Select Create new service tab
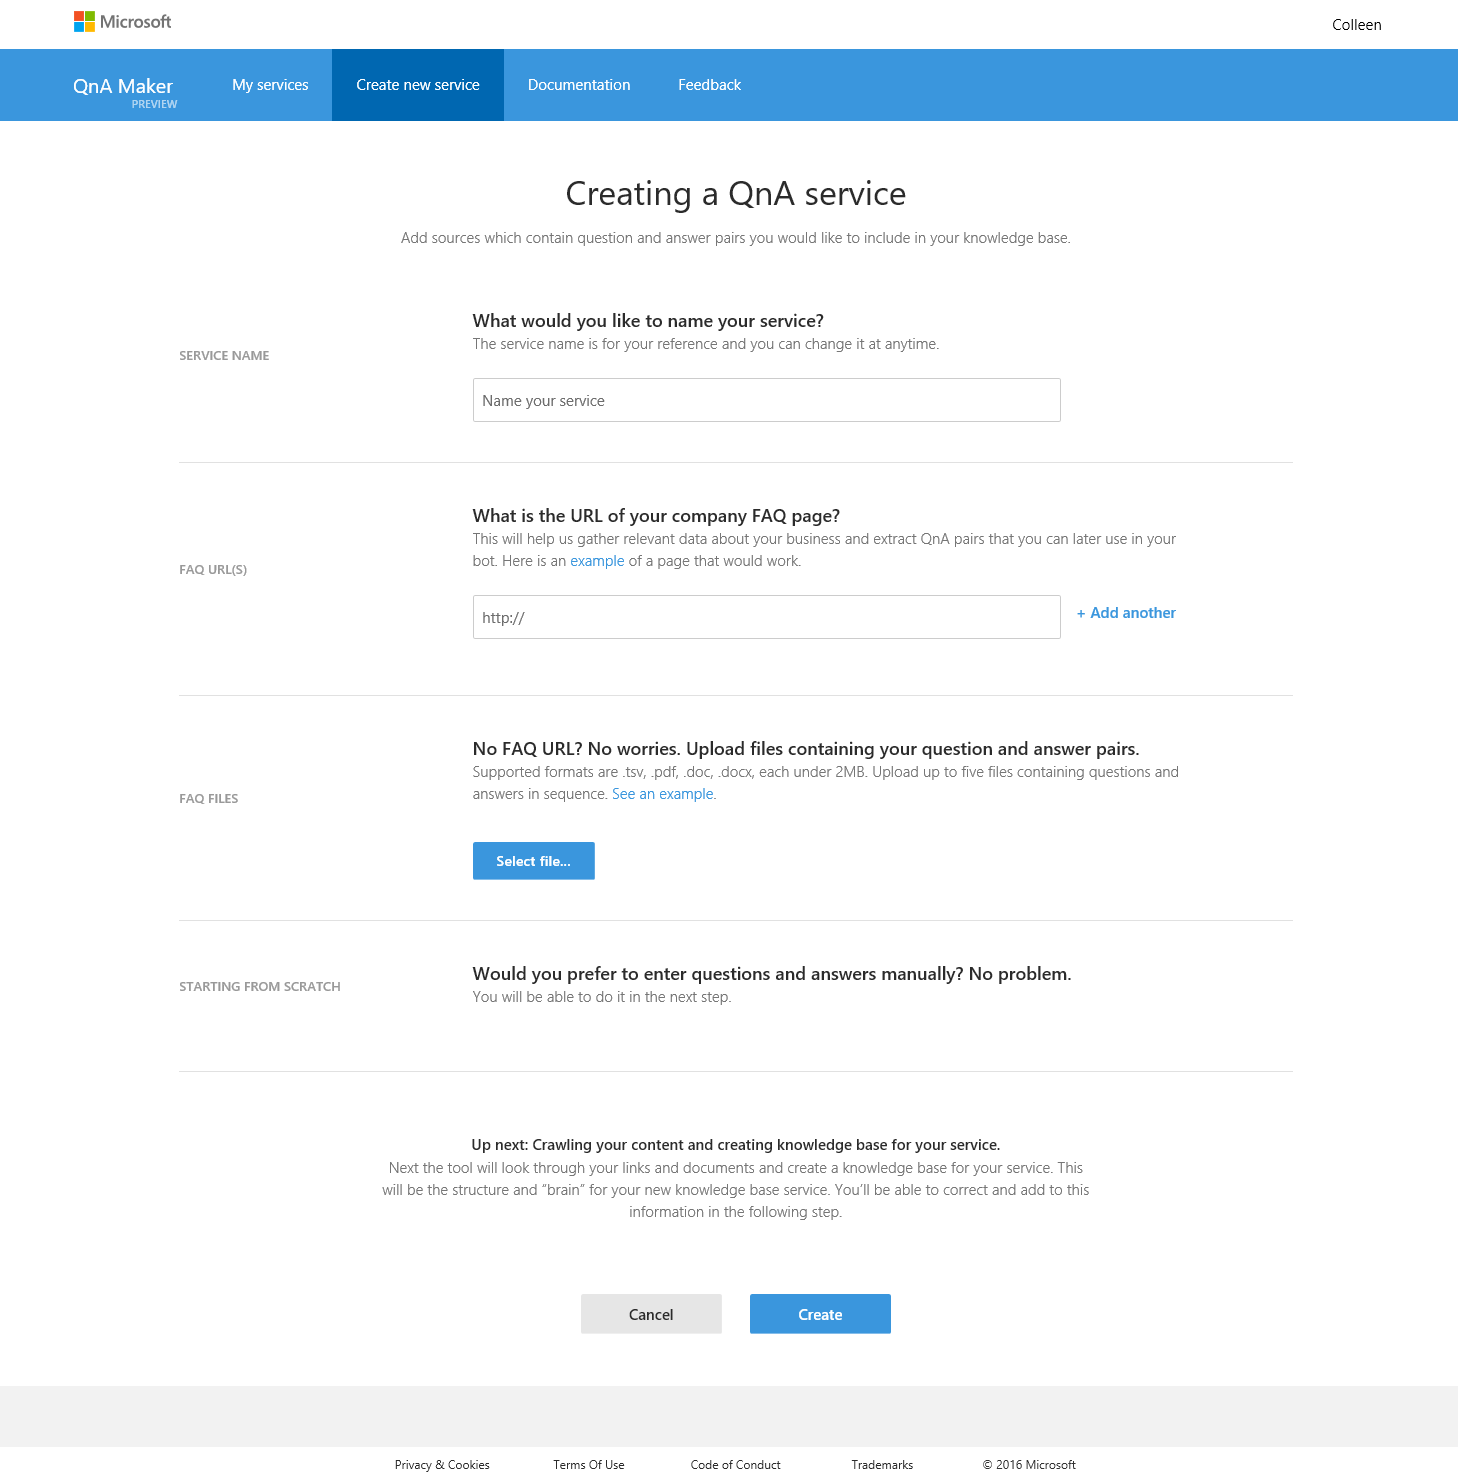 pos(418,85)
